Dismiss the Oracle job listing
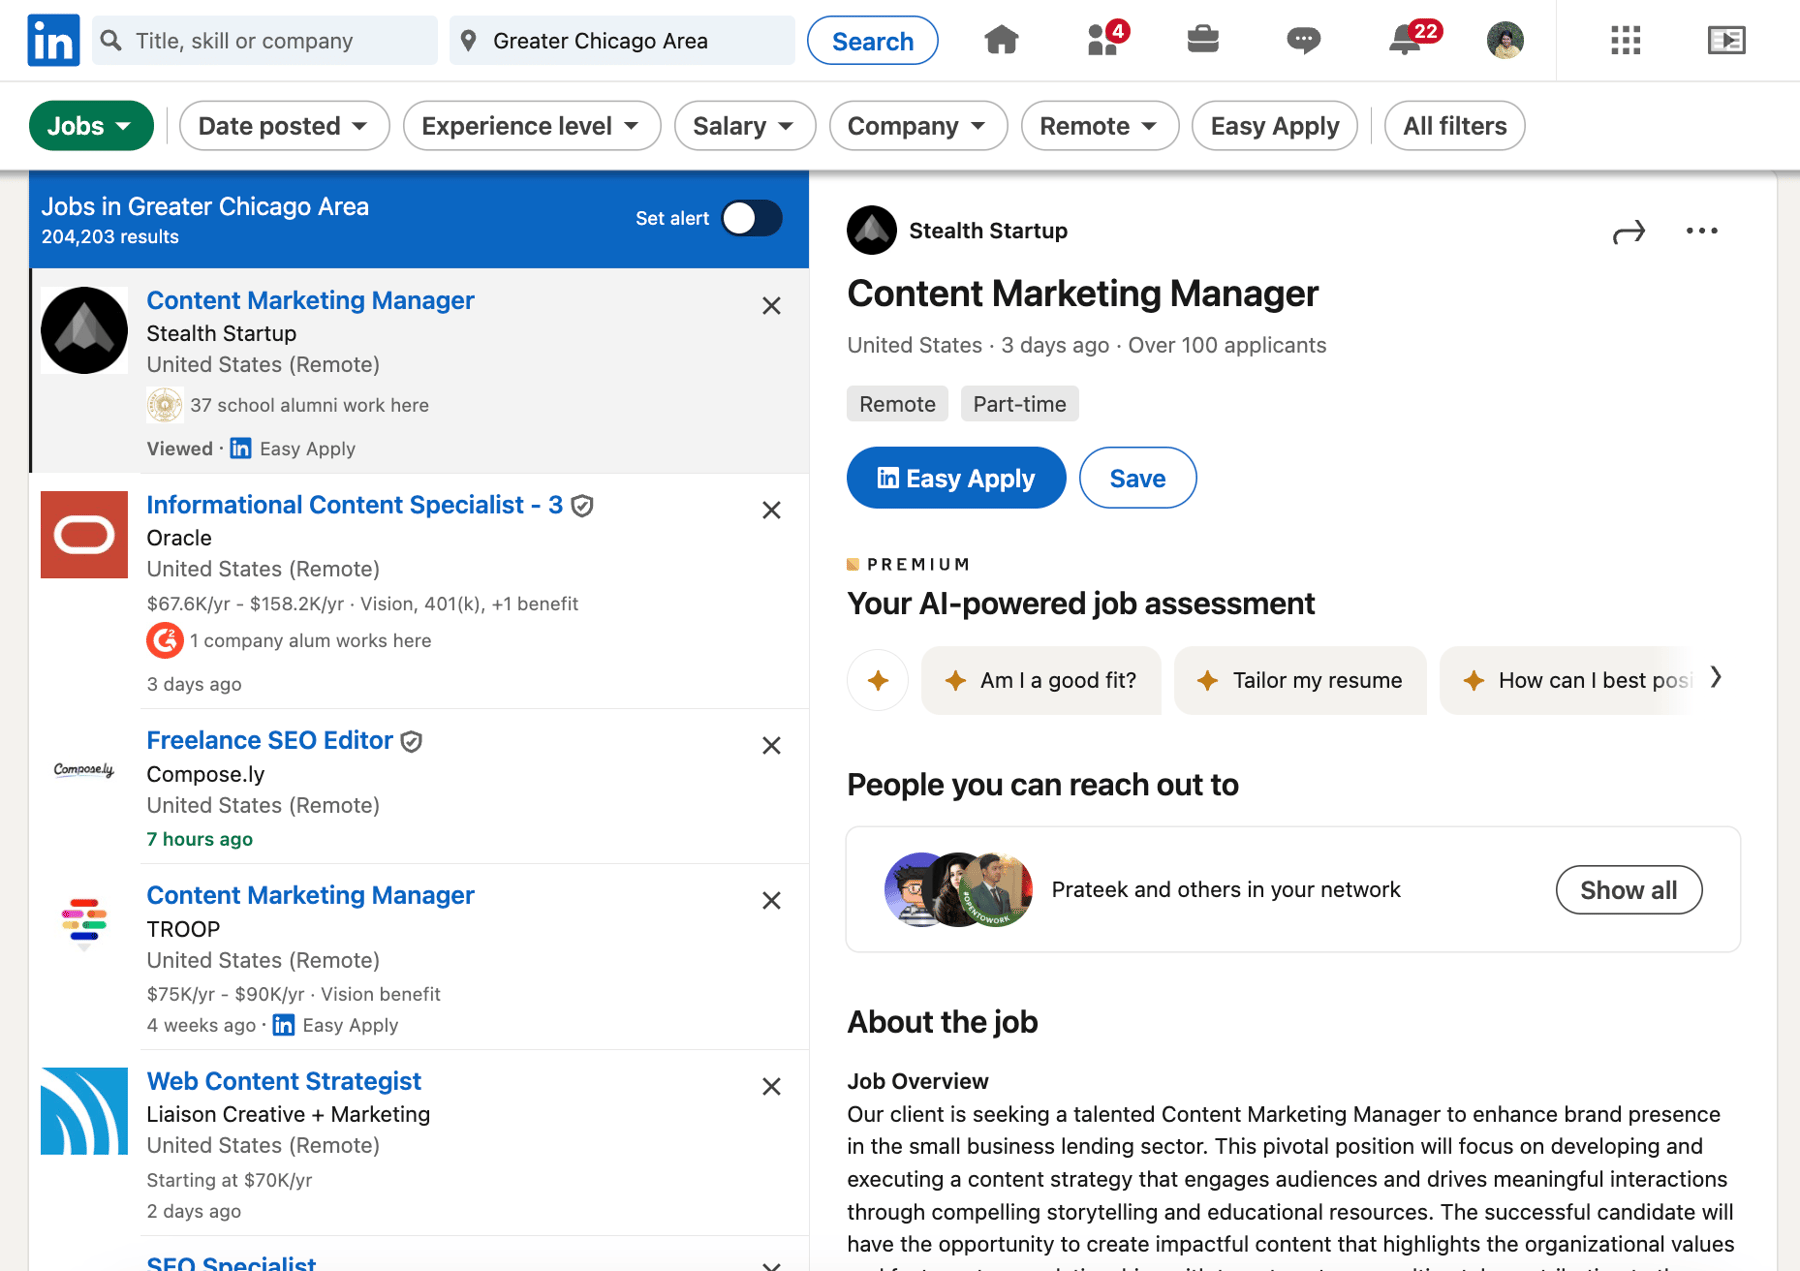 [771, 510]
